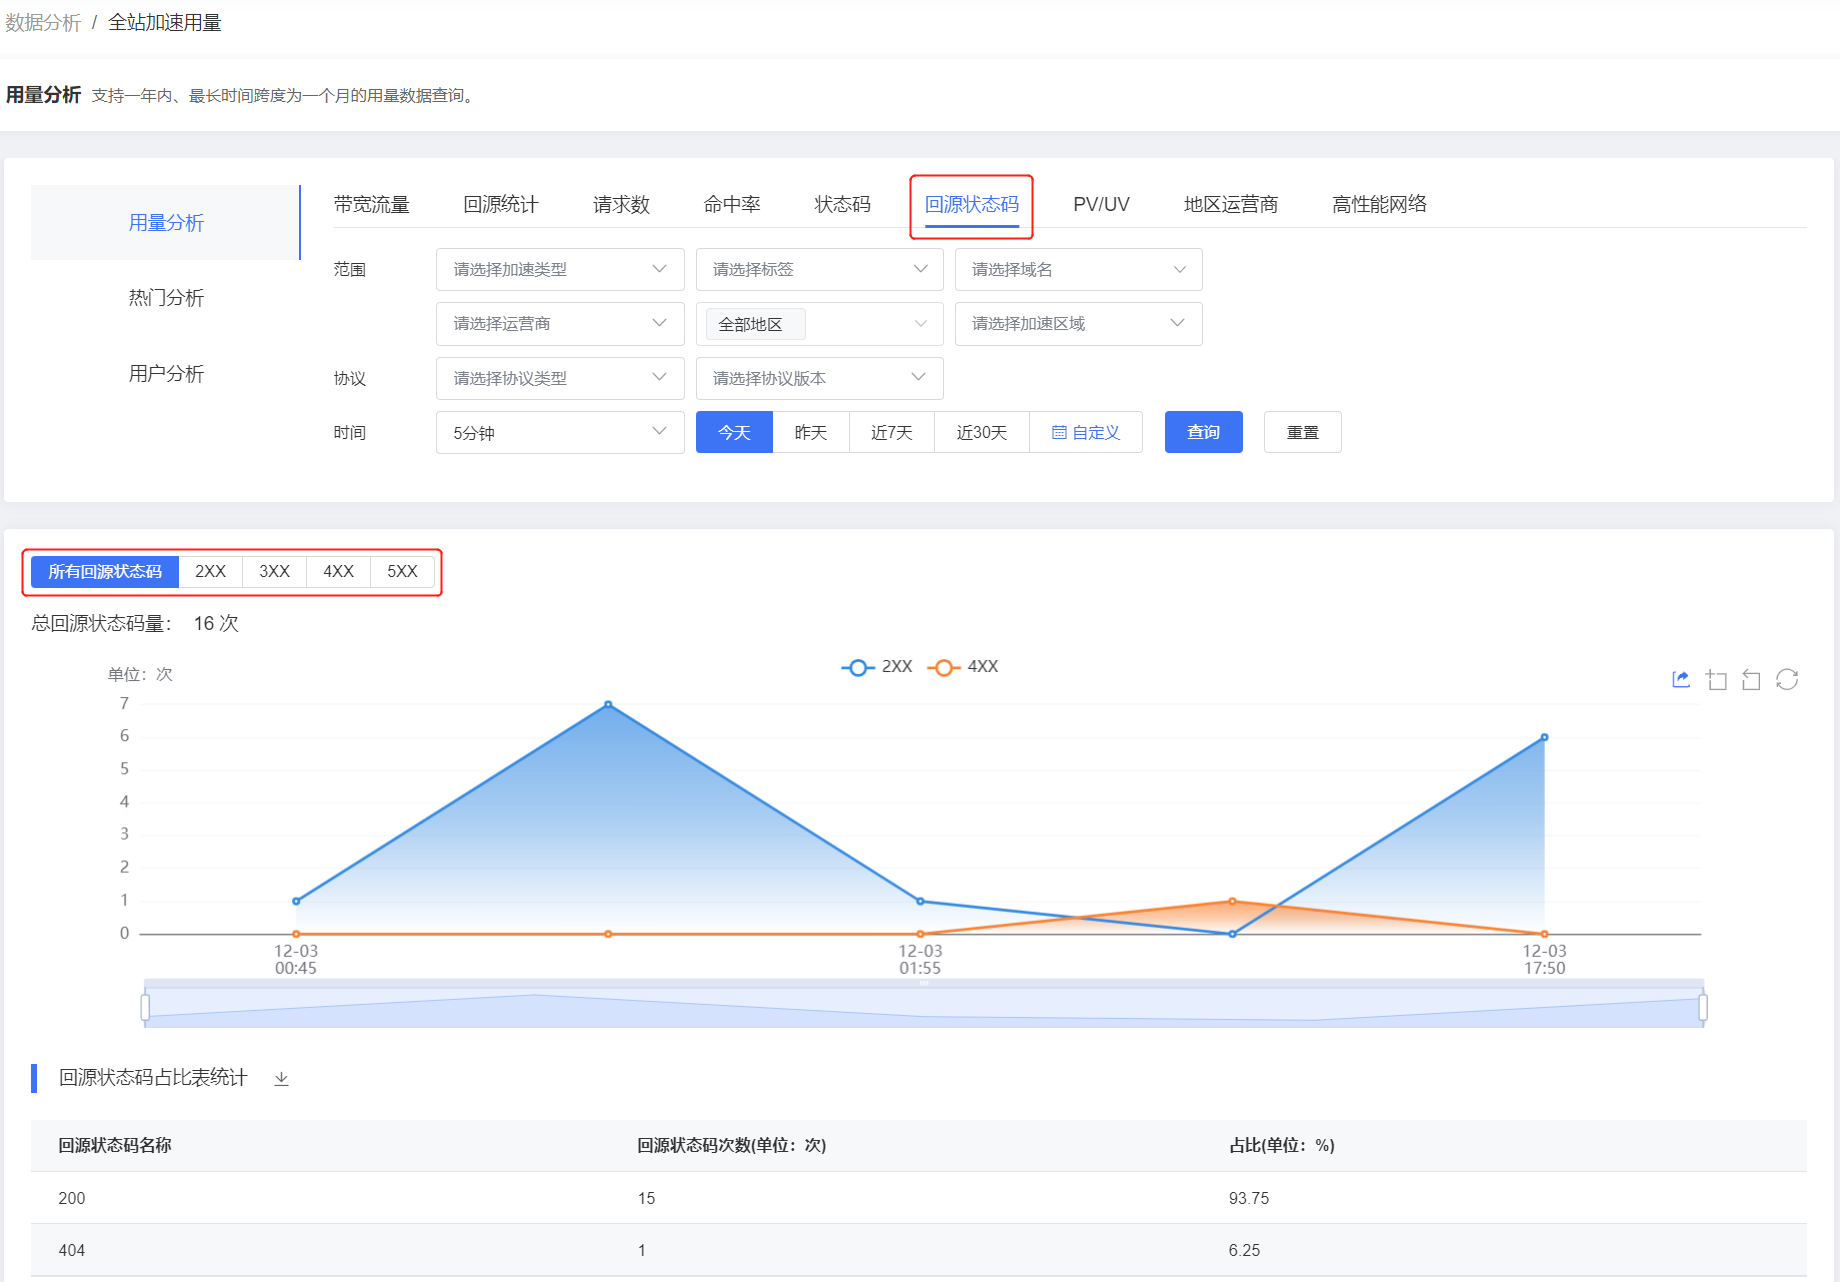This screenshot has height=1282, width=1840.
Task: Select 所有回源状态码 filter
Action: 105,572
